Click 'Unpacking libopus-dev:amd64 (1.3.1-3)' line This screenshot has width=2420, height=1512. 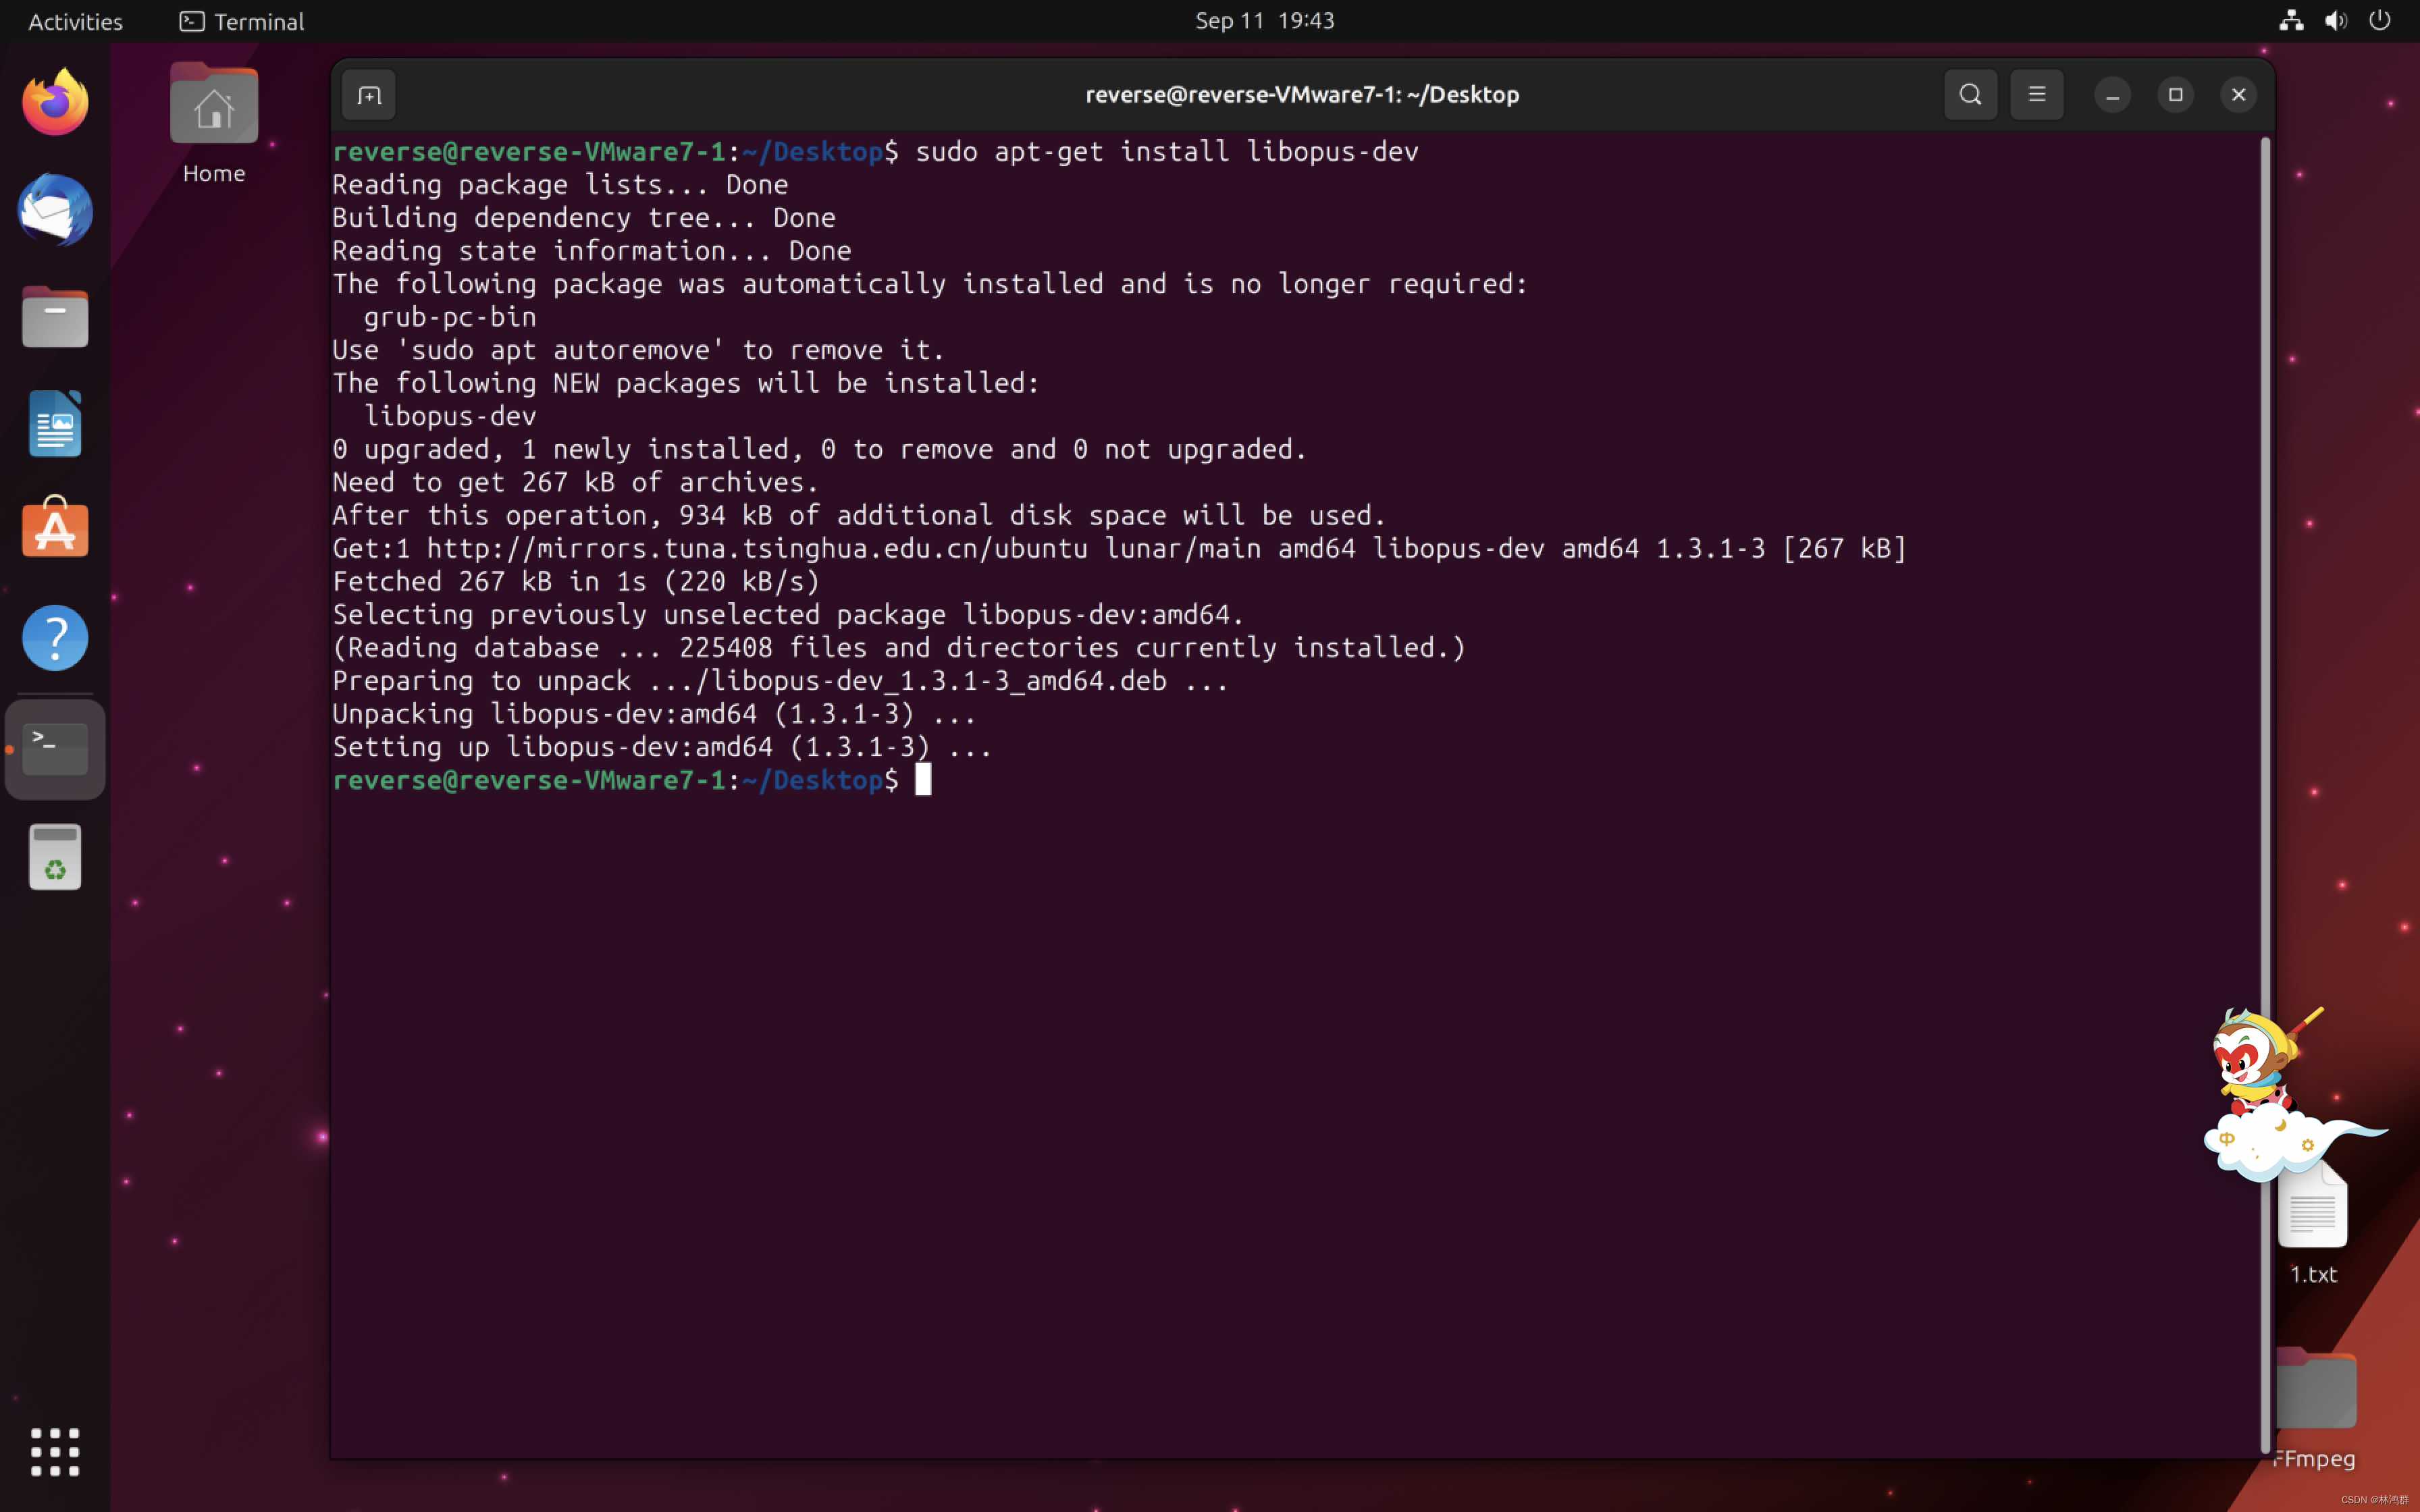654,714
